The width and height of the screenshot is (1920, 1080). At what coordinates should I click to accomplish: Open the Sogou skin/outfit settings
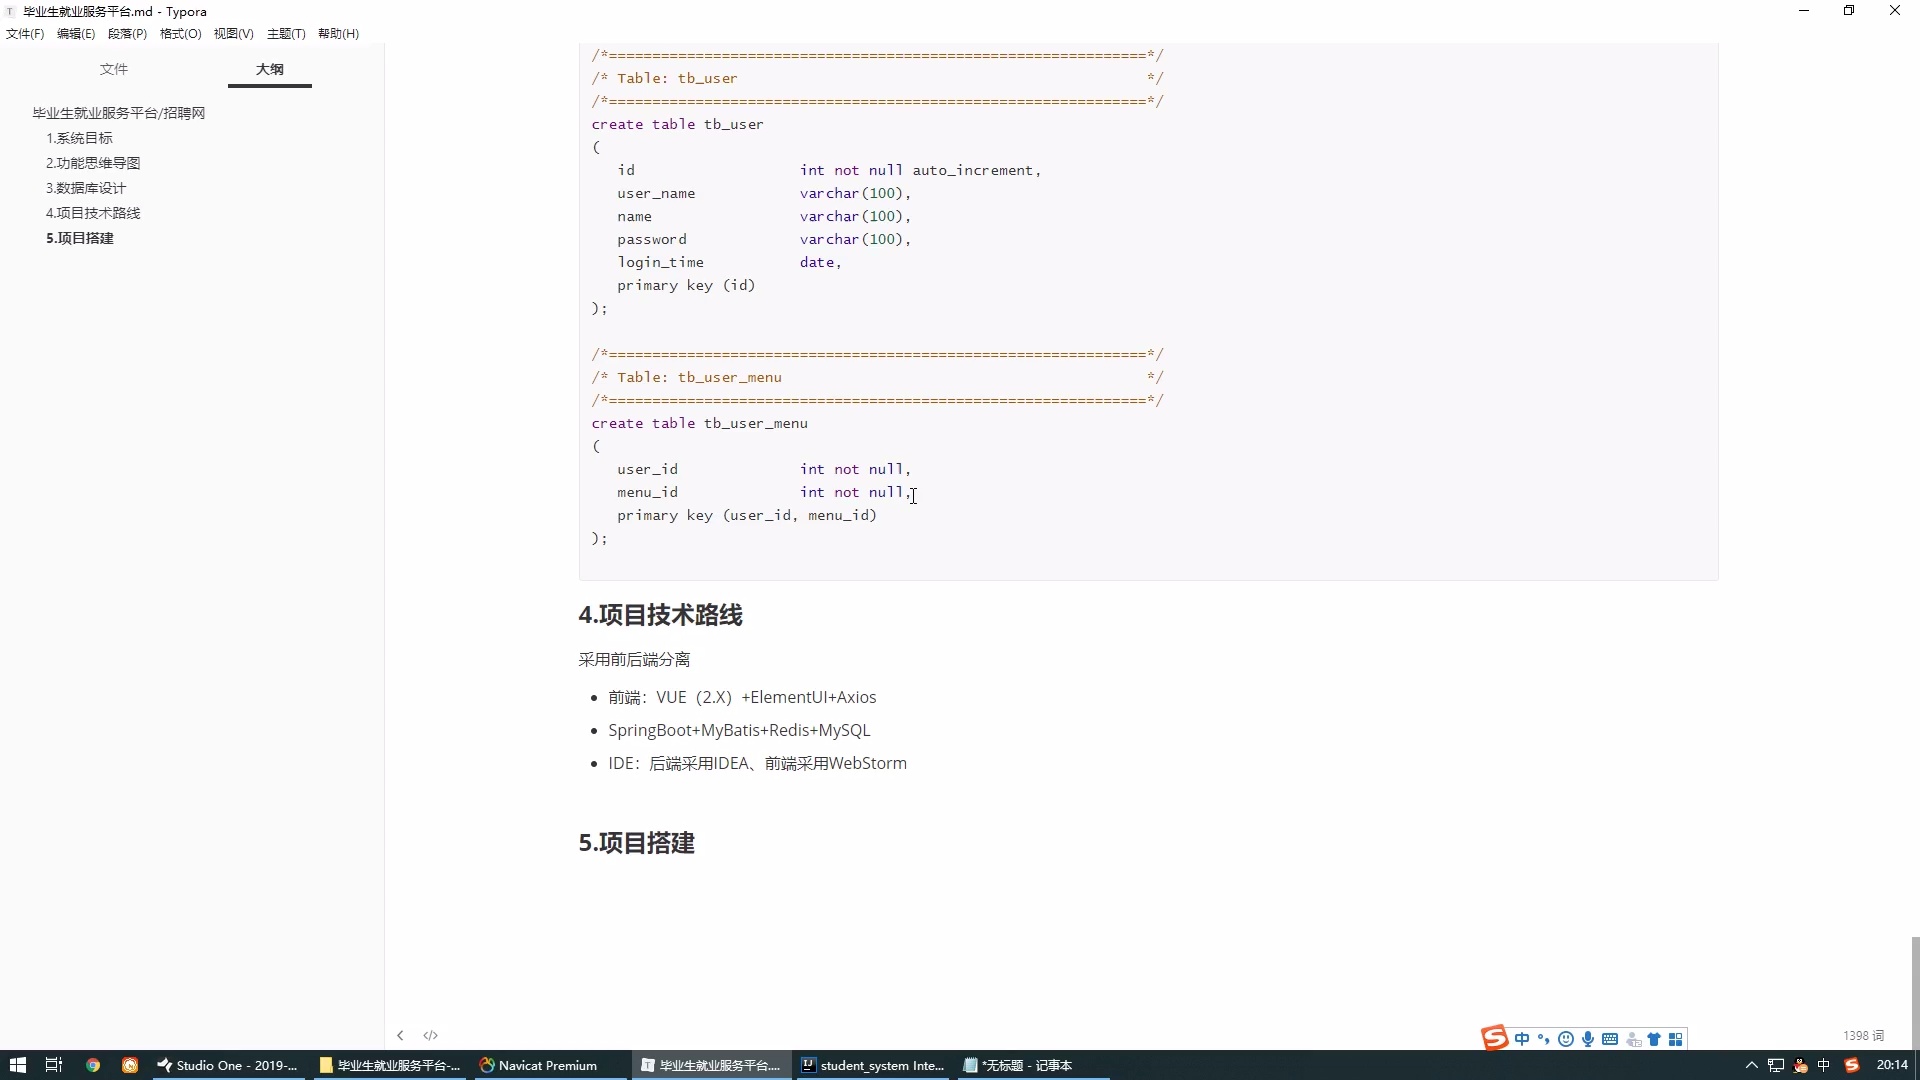coord(1655,1039)
